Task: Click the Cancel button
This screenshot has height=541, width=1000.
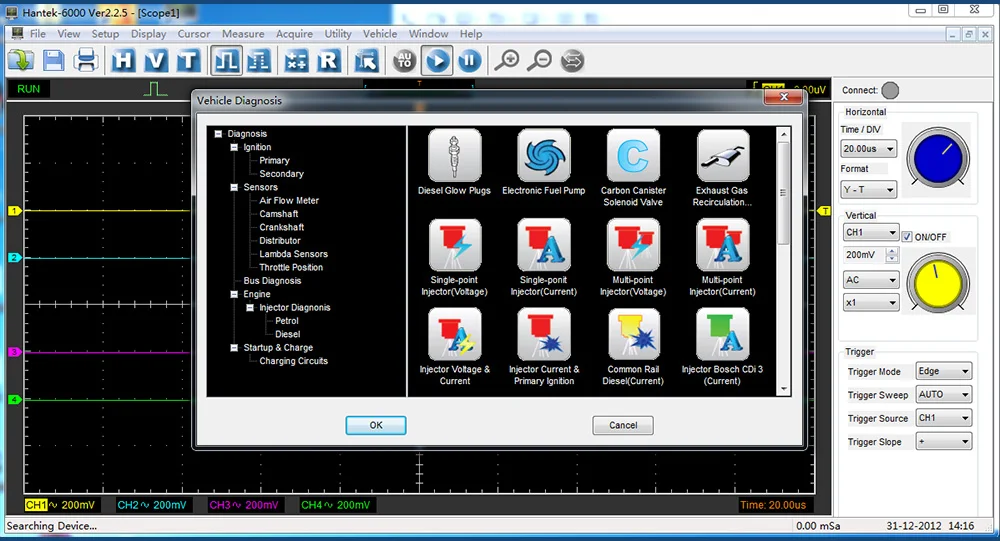Action: click(x=623, y=425)
